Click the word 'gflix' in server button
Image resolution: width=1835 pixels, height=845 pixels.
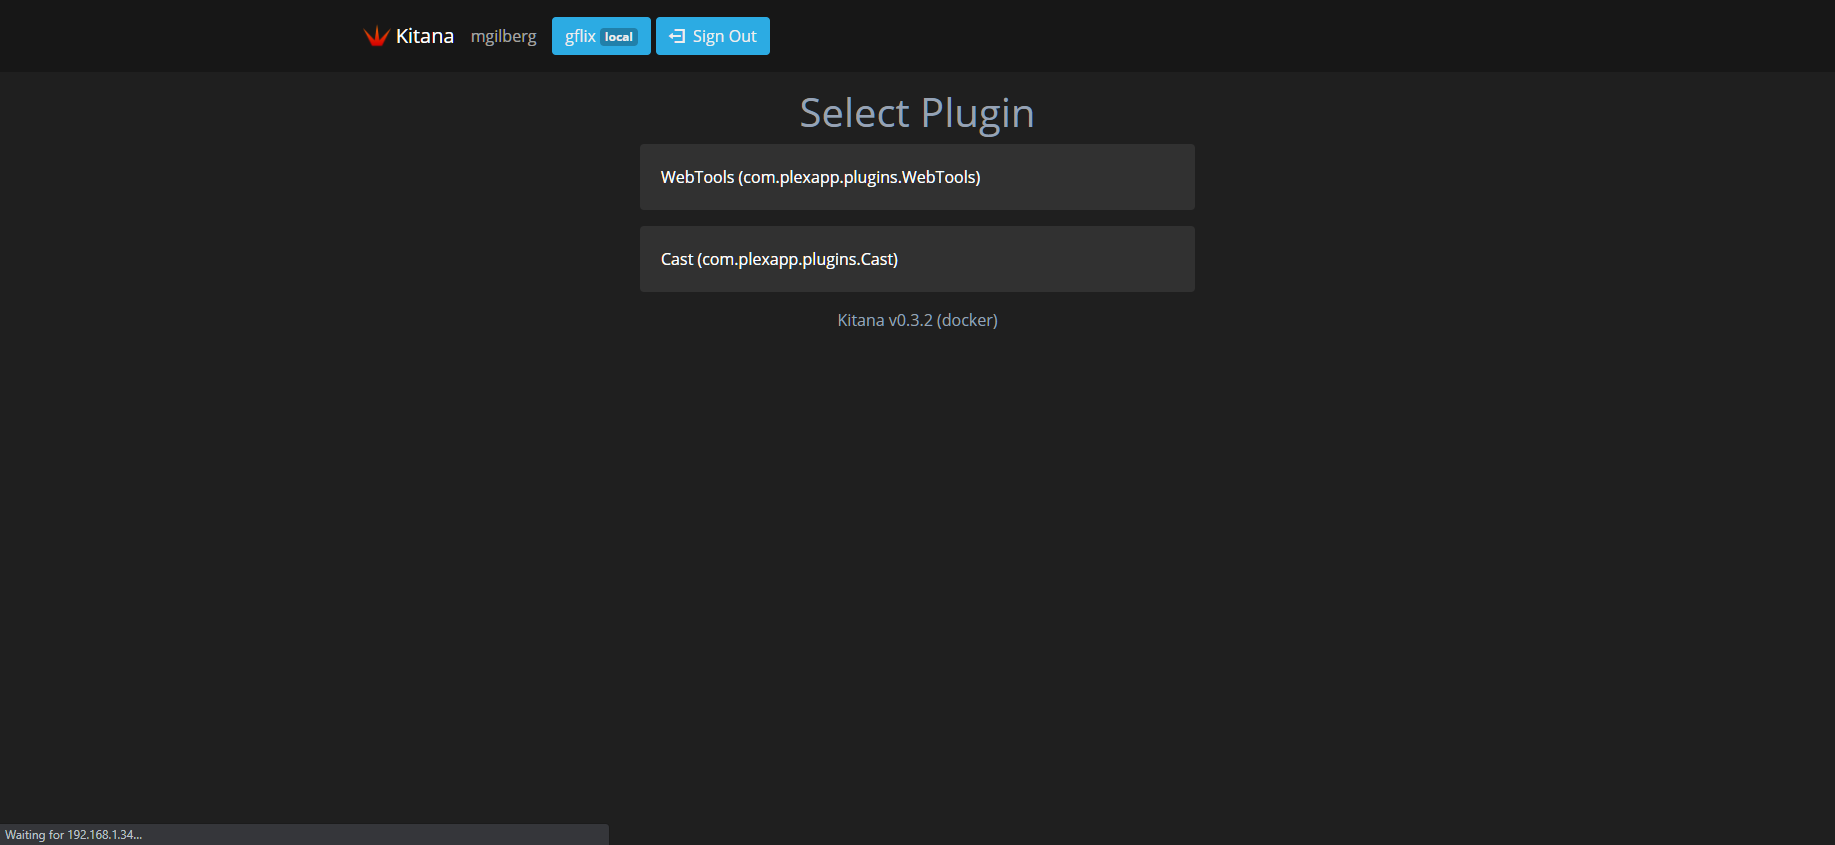click(580, 36)
